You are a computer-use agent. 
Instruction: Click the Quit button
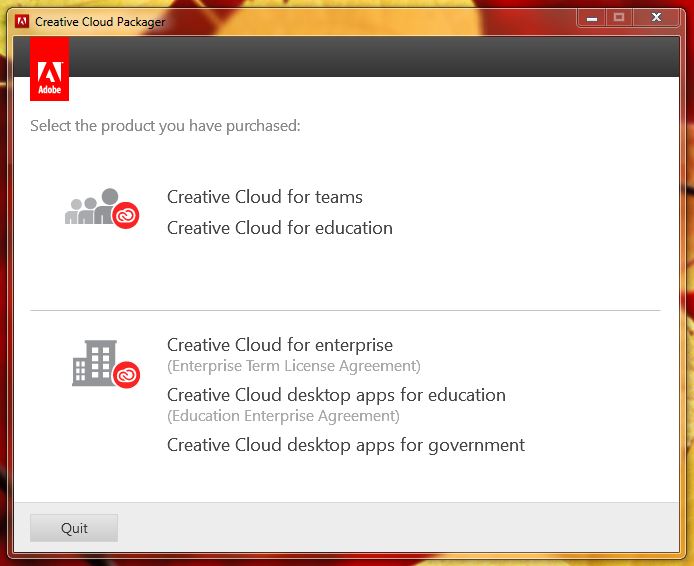(x=74, y=528)
